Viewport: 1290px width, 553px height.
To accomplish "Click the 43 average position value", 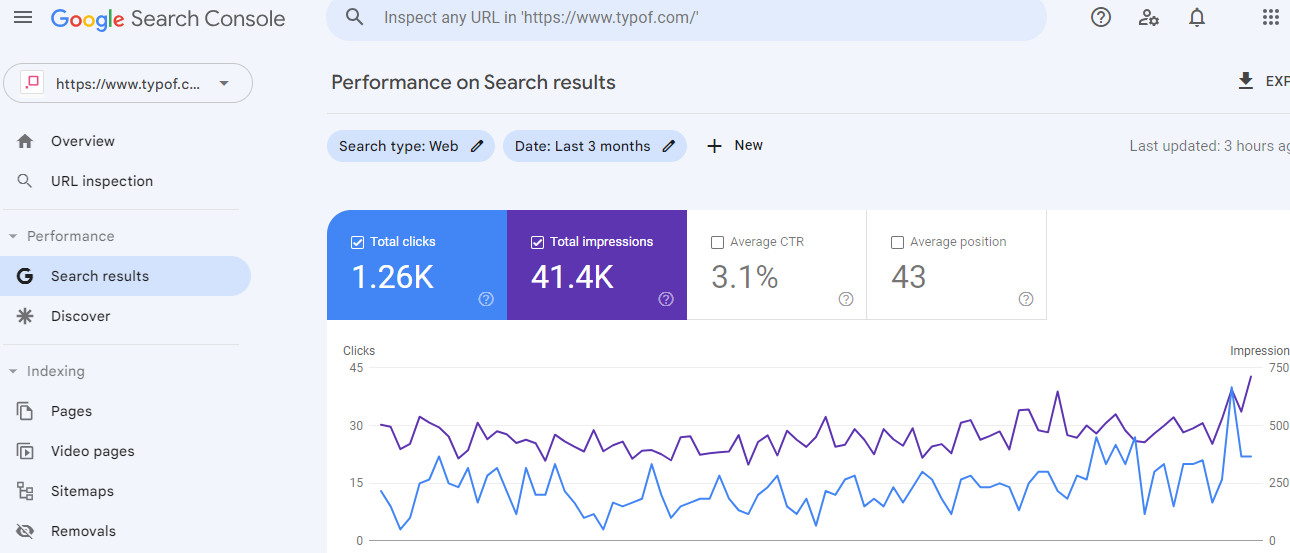I will tap(908, 277).
